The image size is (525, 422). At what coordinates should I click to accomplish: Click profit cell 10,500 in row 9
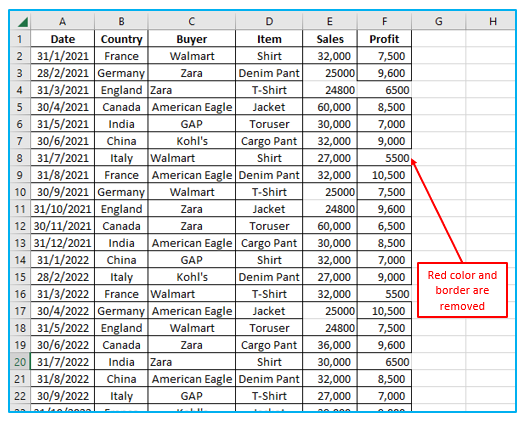[385, 175]
